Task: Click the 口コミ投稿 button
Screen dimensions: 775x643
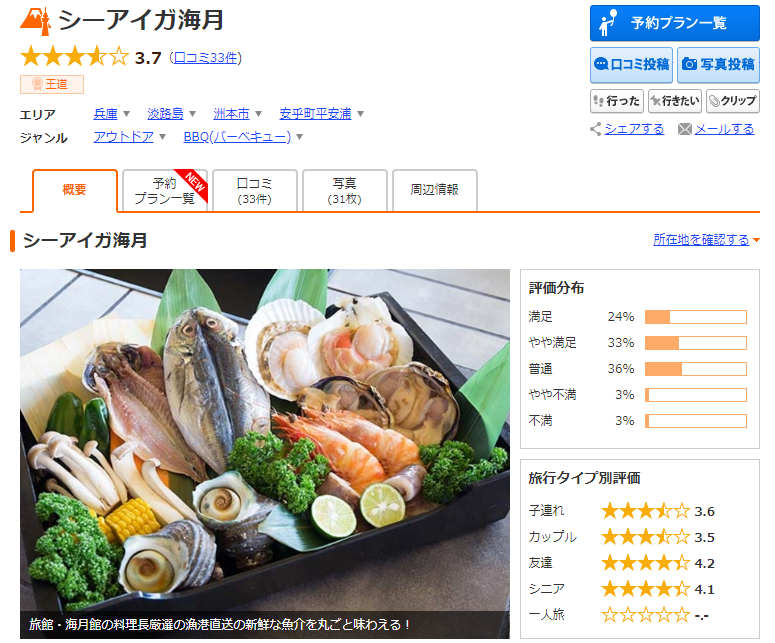Action: tap(631, 64)
